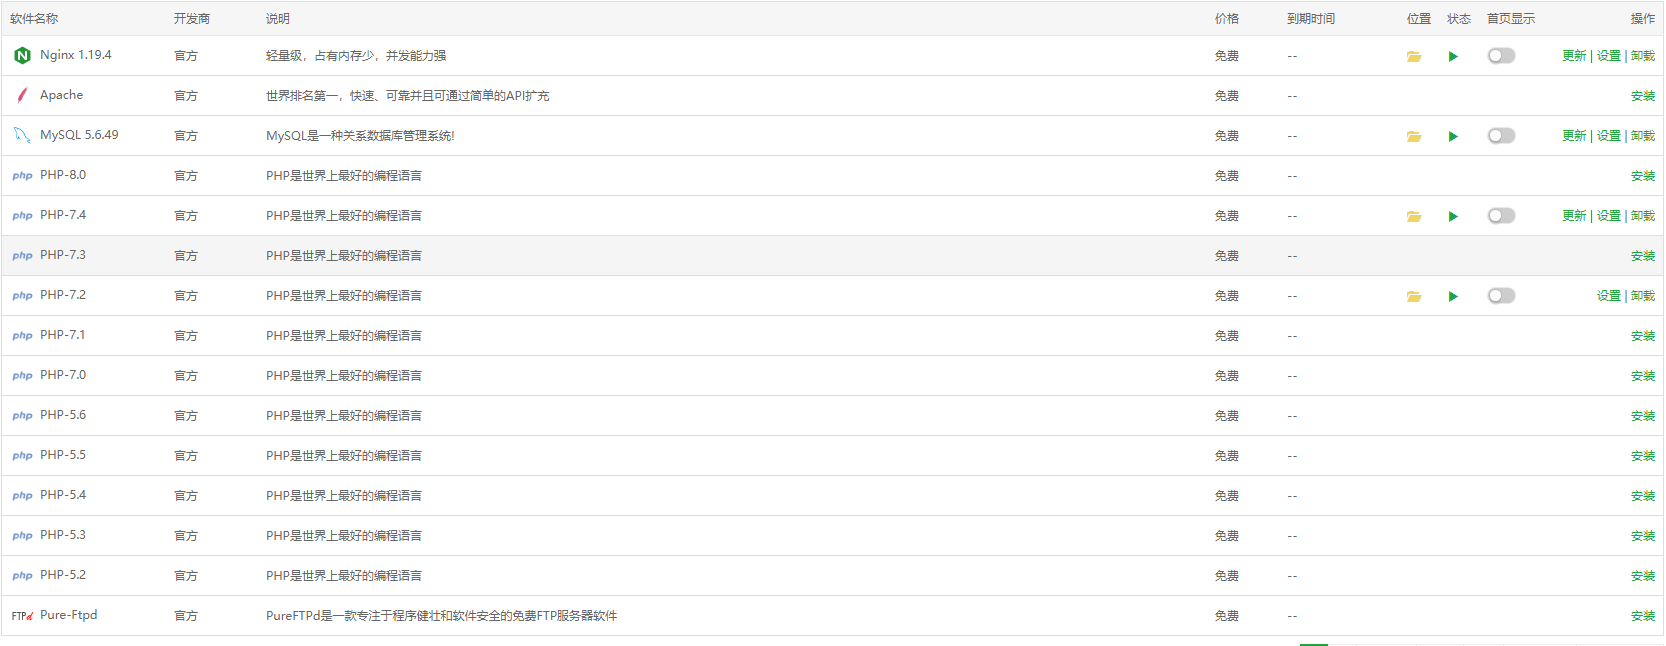Click PHP-7.4 卸载 uninstall link
The height and width of the screenshot is (646, 1666).
(x=1643, y=216)
